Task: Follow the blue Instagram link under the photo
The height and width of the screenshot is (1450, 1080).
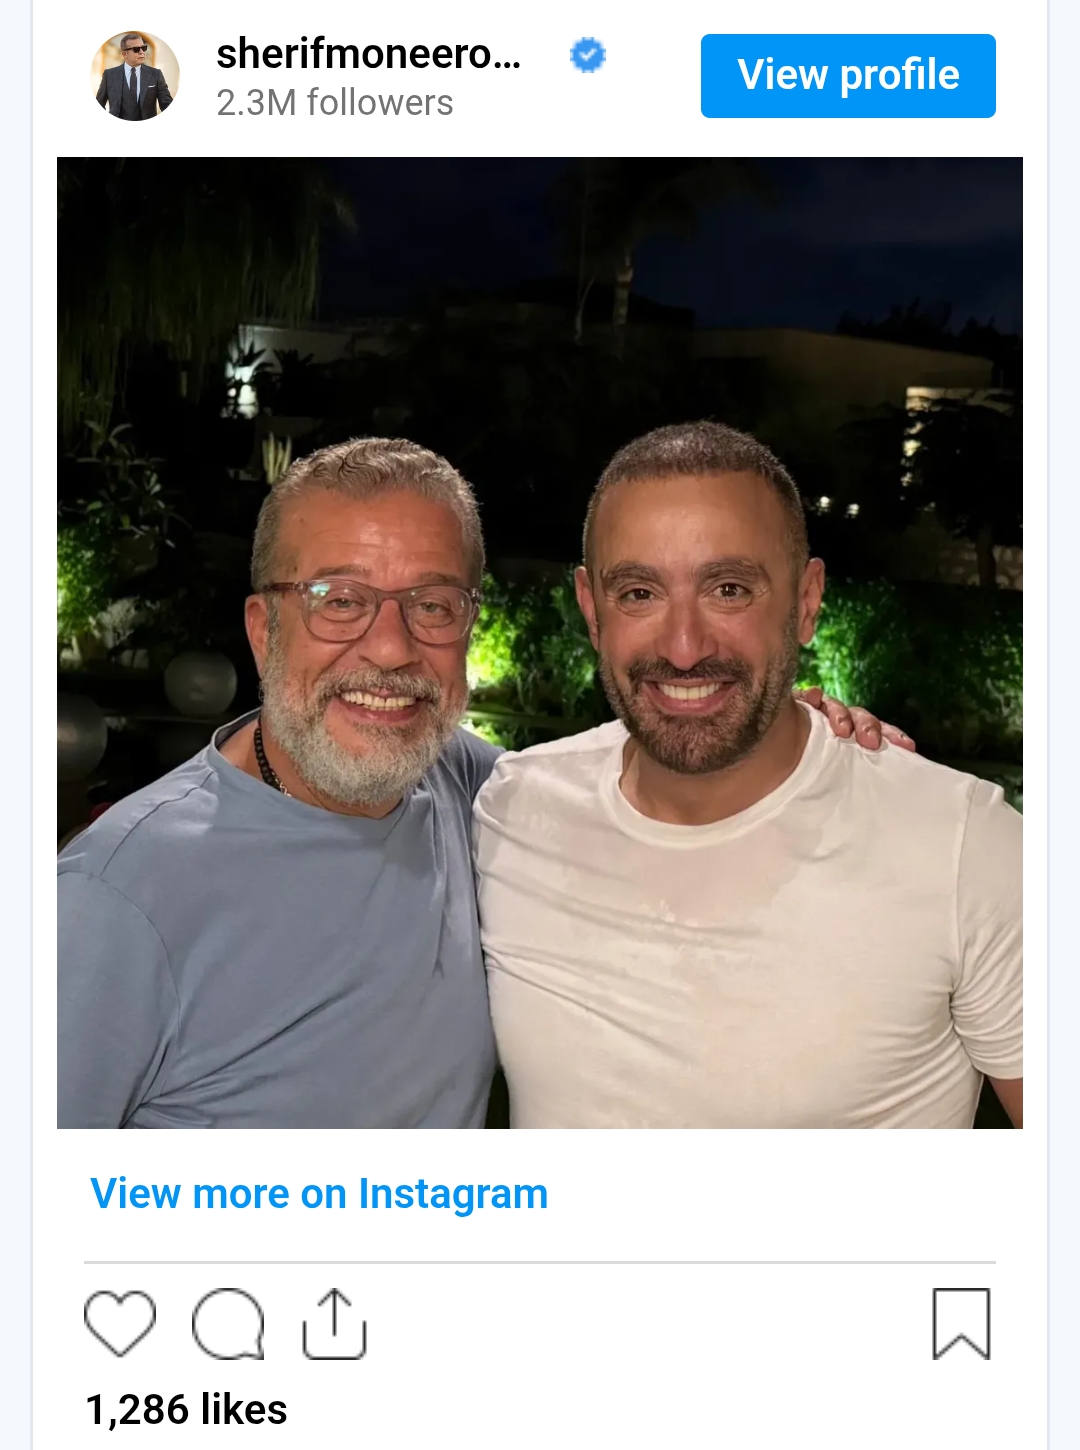Action: 319,1194
